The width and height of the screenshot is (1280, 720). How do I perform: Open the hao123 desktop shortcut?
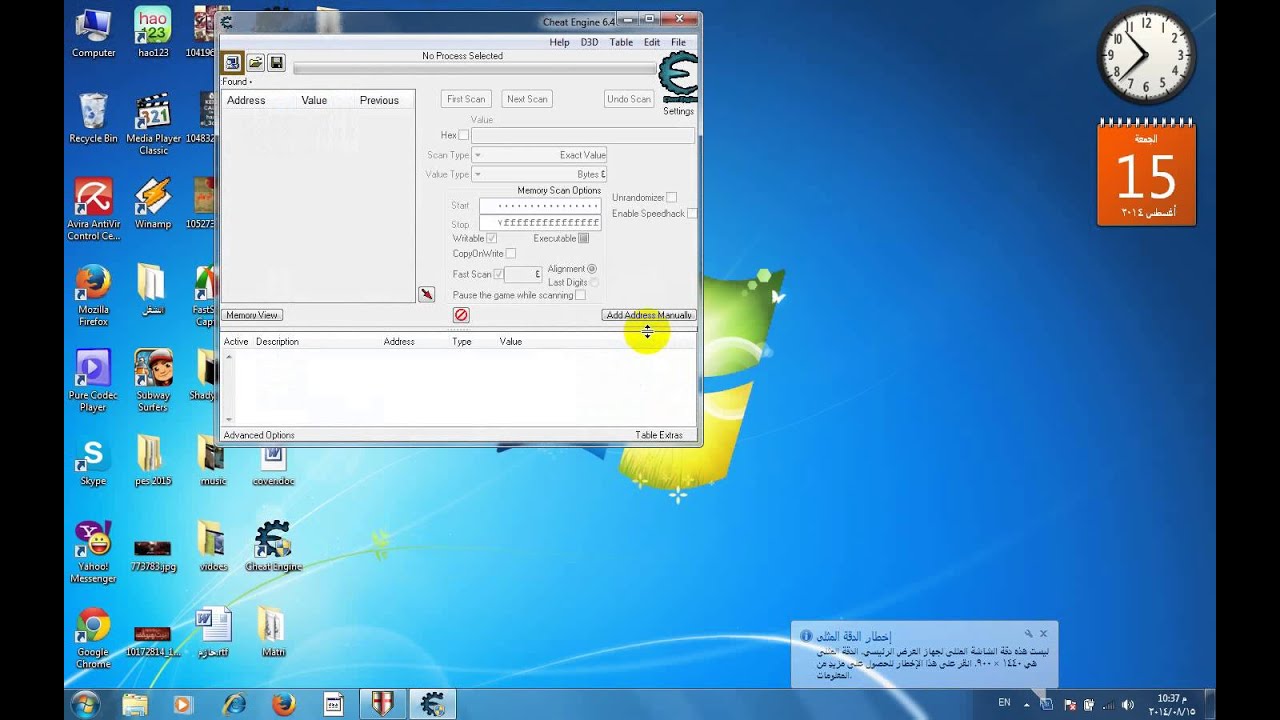[x=154, y=32]
